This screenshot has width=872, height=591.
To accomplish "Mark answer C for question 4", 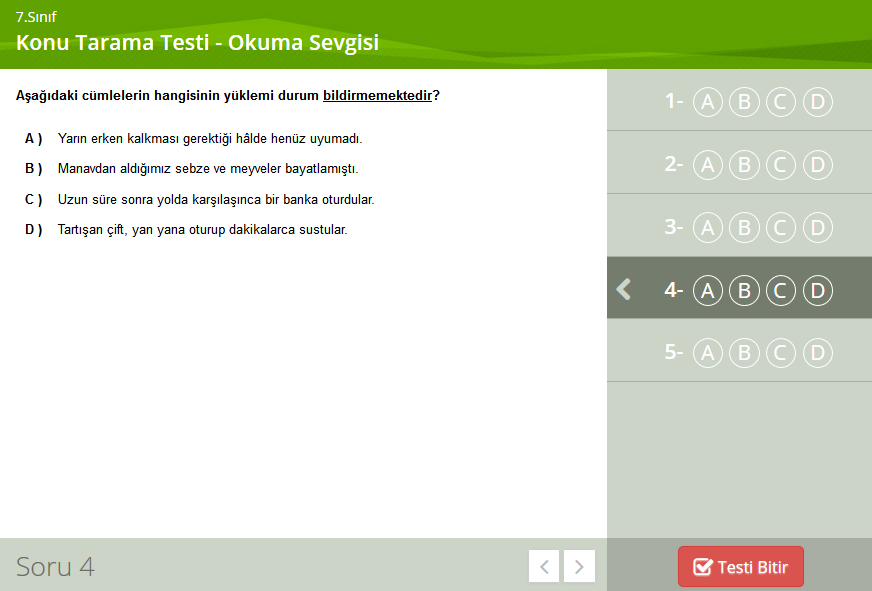I will tap(781, 290).
